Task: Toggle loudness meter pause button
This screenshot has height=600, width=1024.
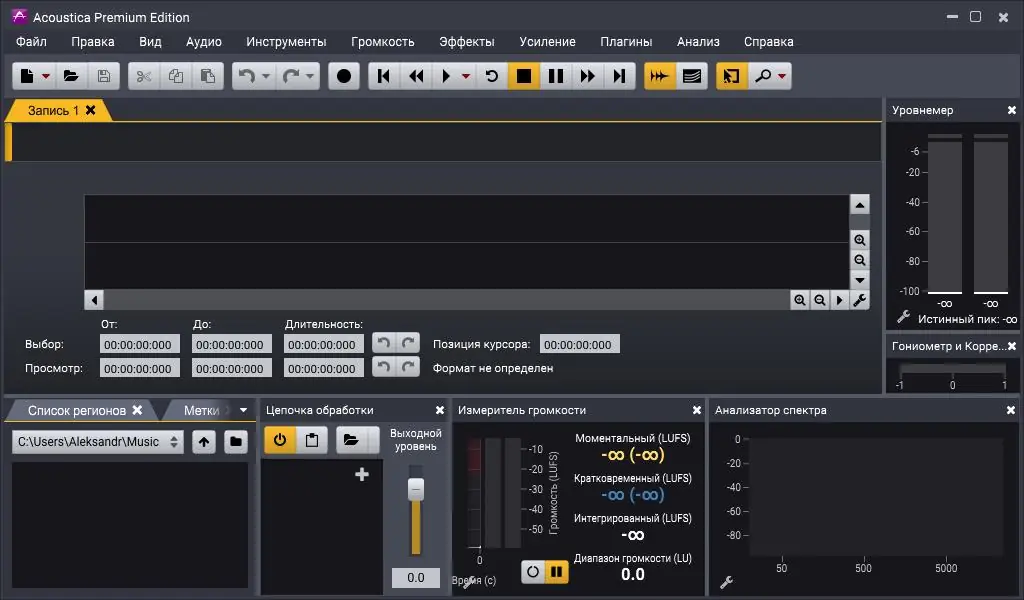Action: [x=556, y=572]
